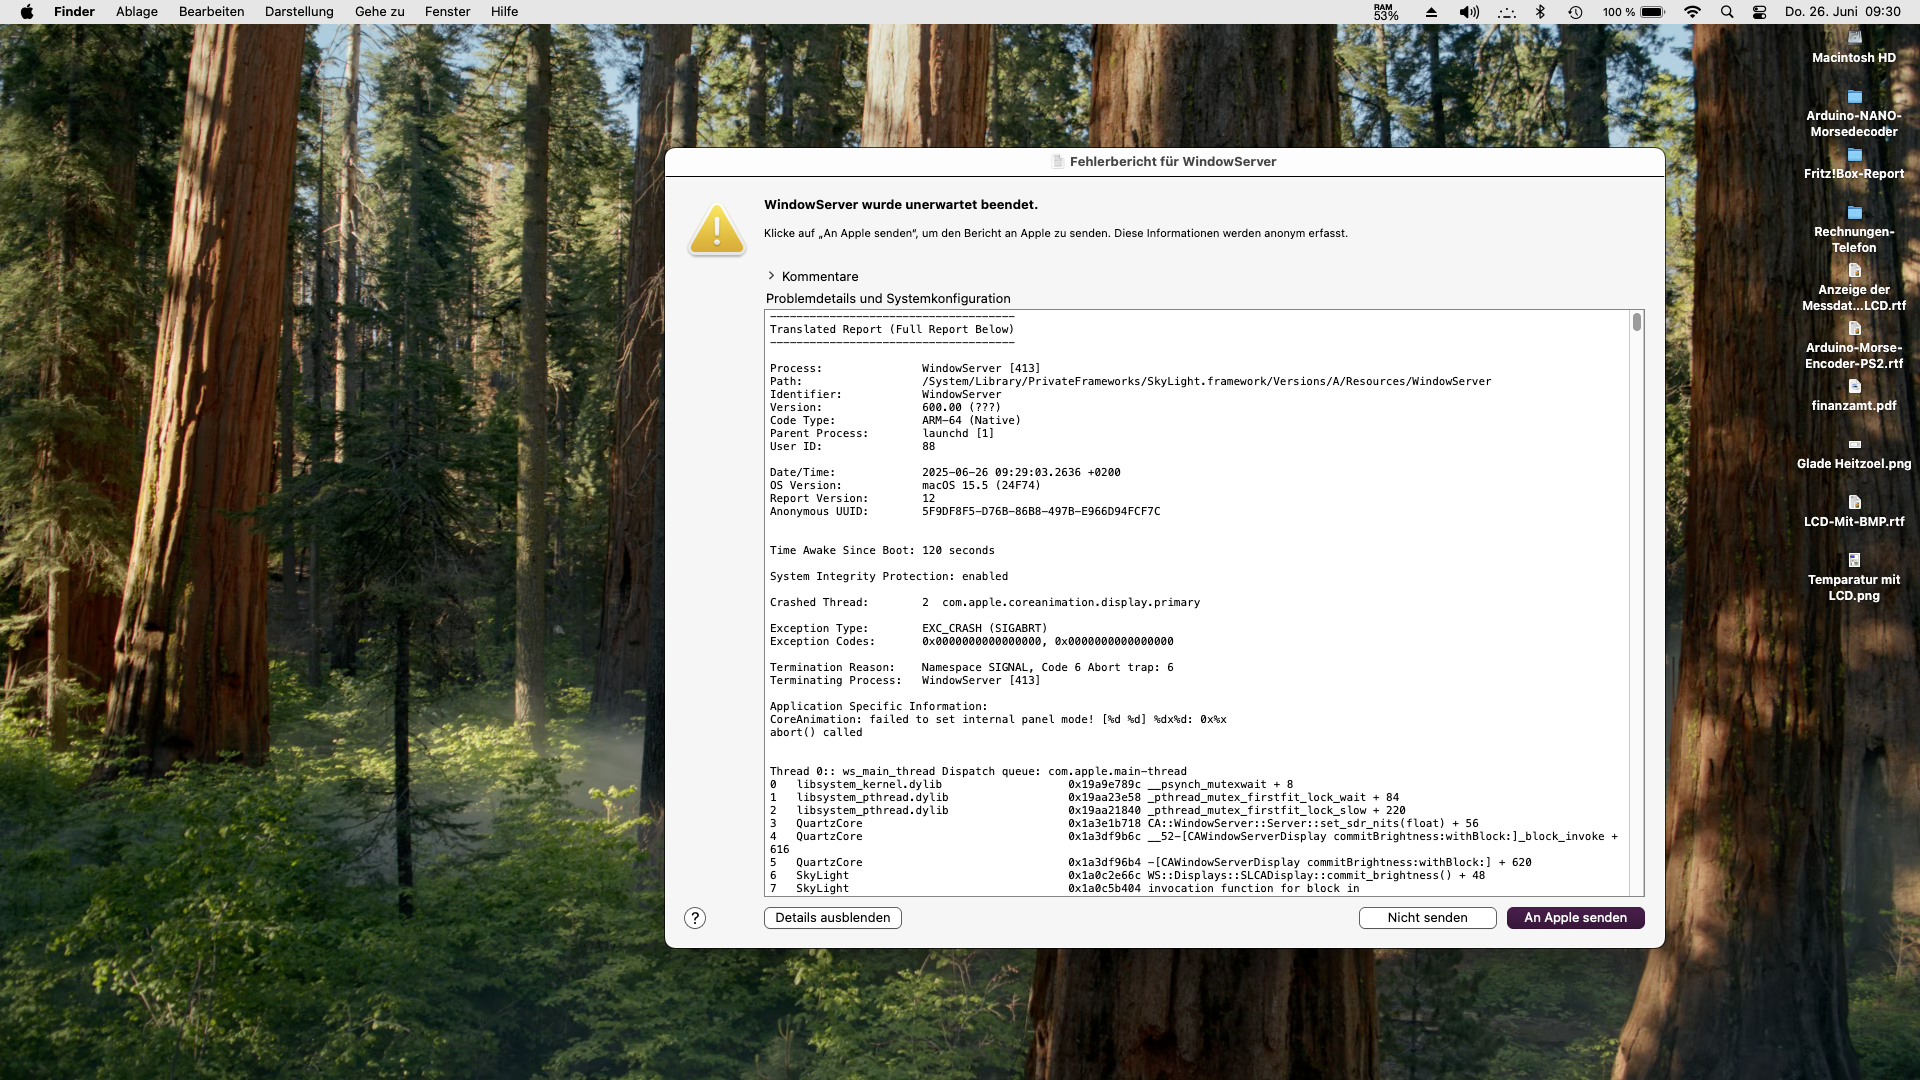This screenshot has height=1080, width=1920.
Task: Click the help question mark button
Action: (x=695, y=918)
